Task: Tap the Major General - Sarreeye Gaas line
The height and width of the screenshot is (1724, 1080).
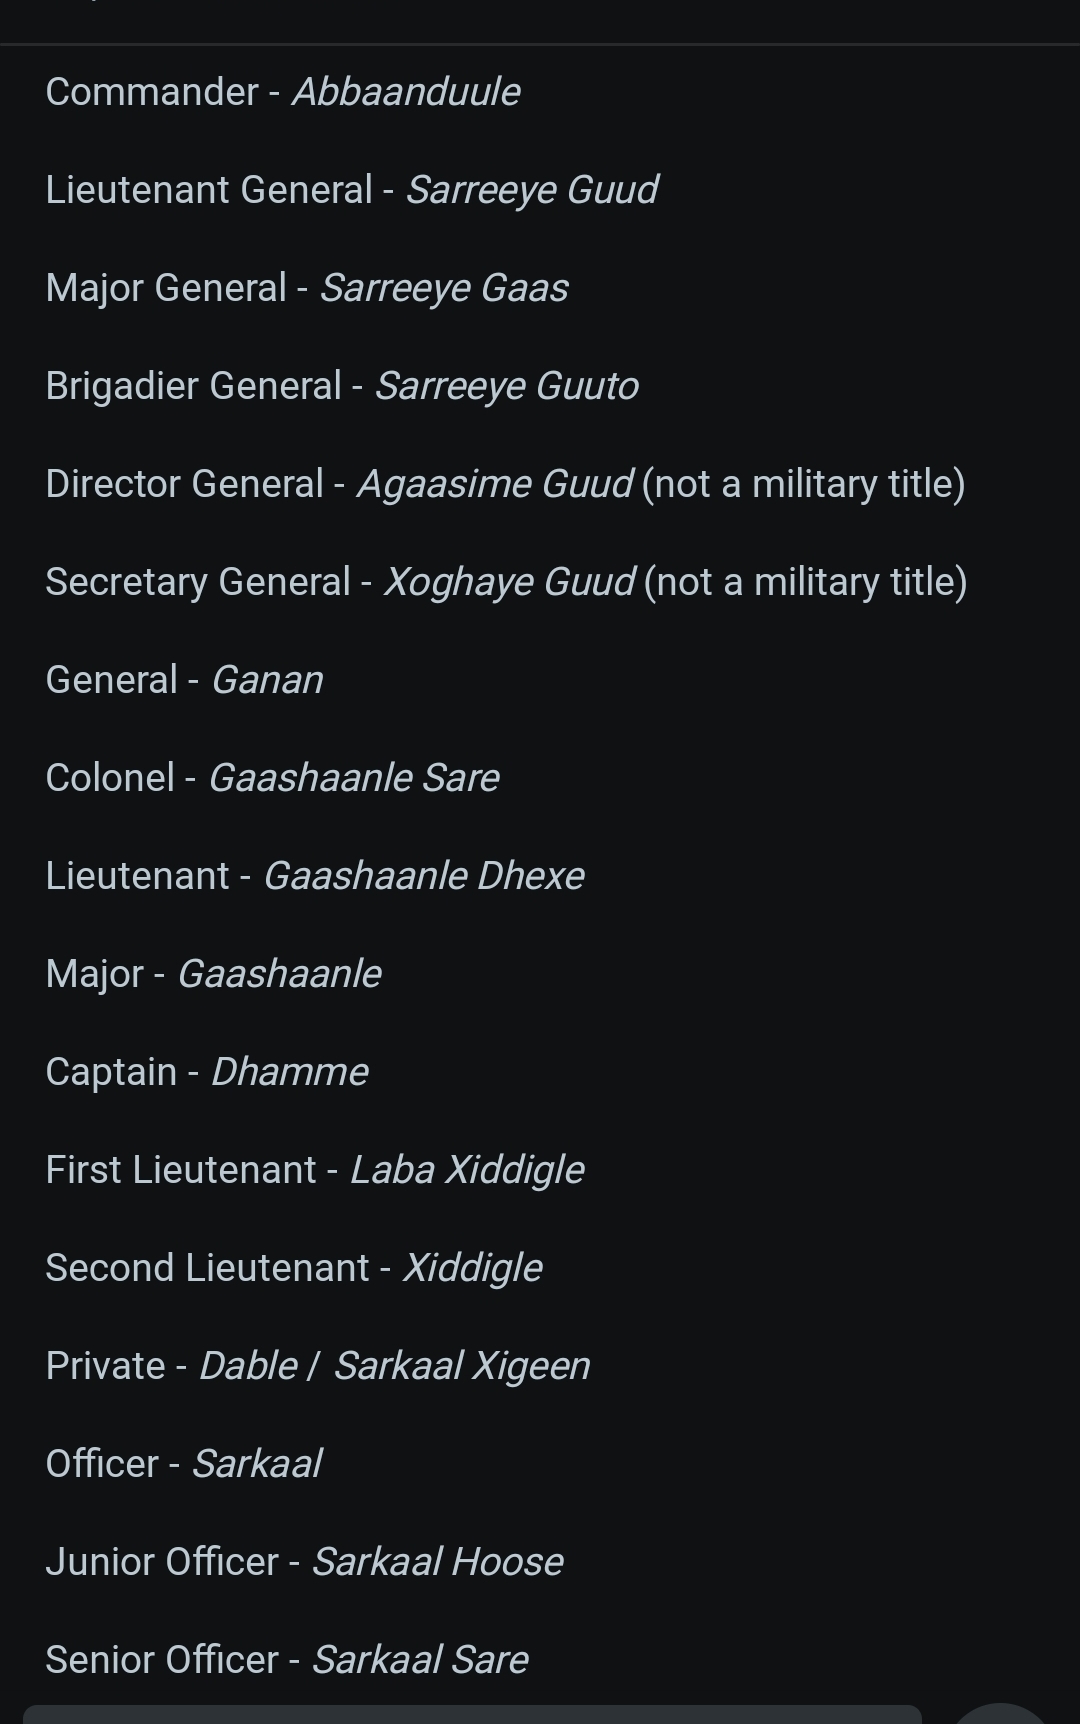Action: (307, 288)
